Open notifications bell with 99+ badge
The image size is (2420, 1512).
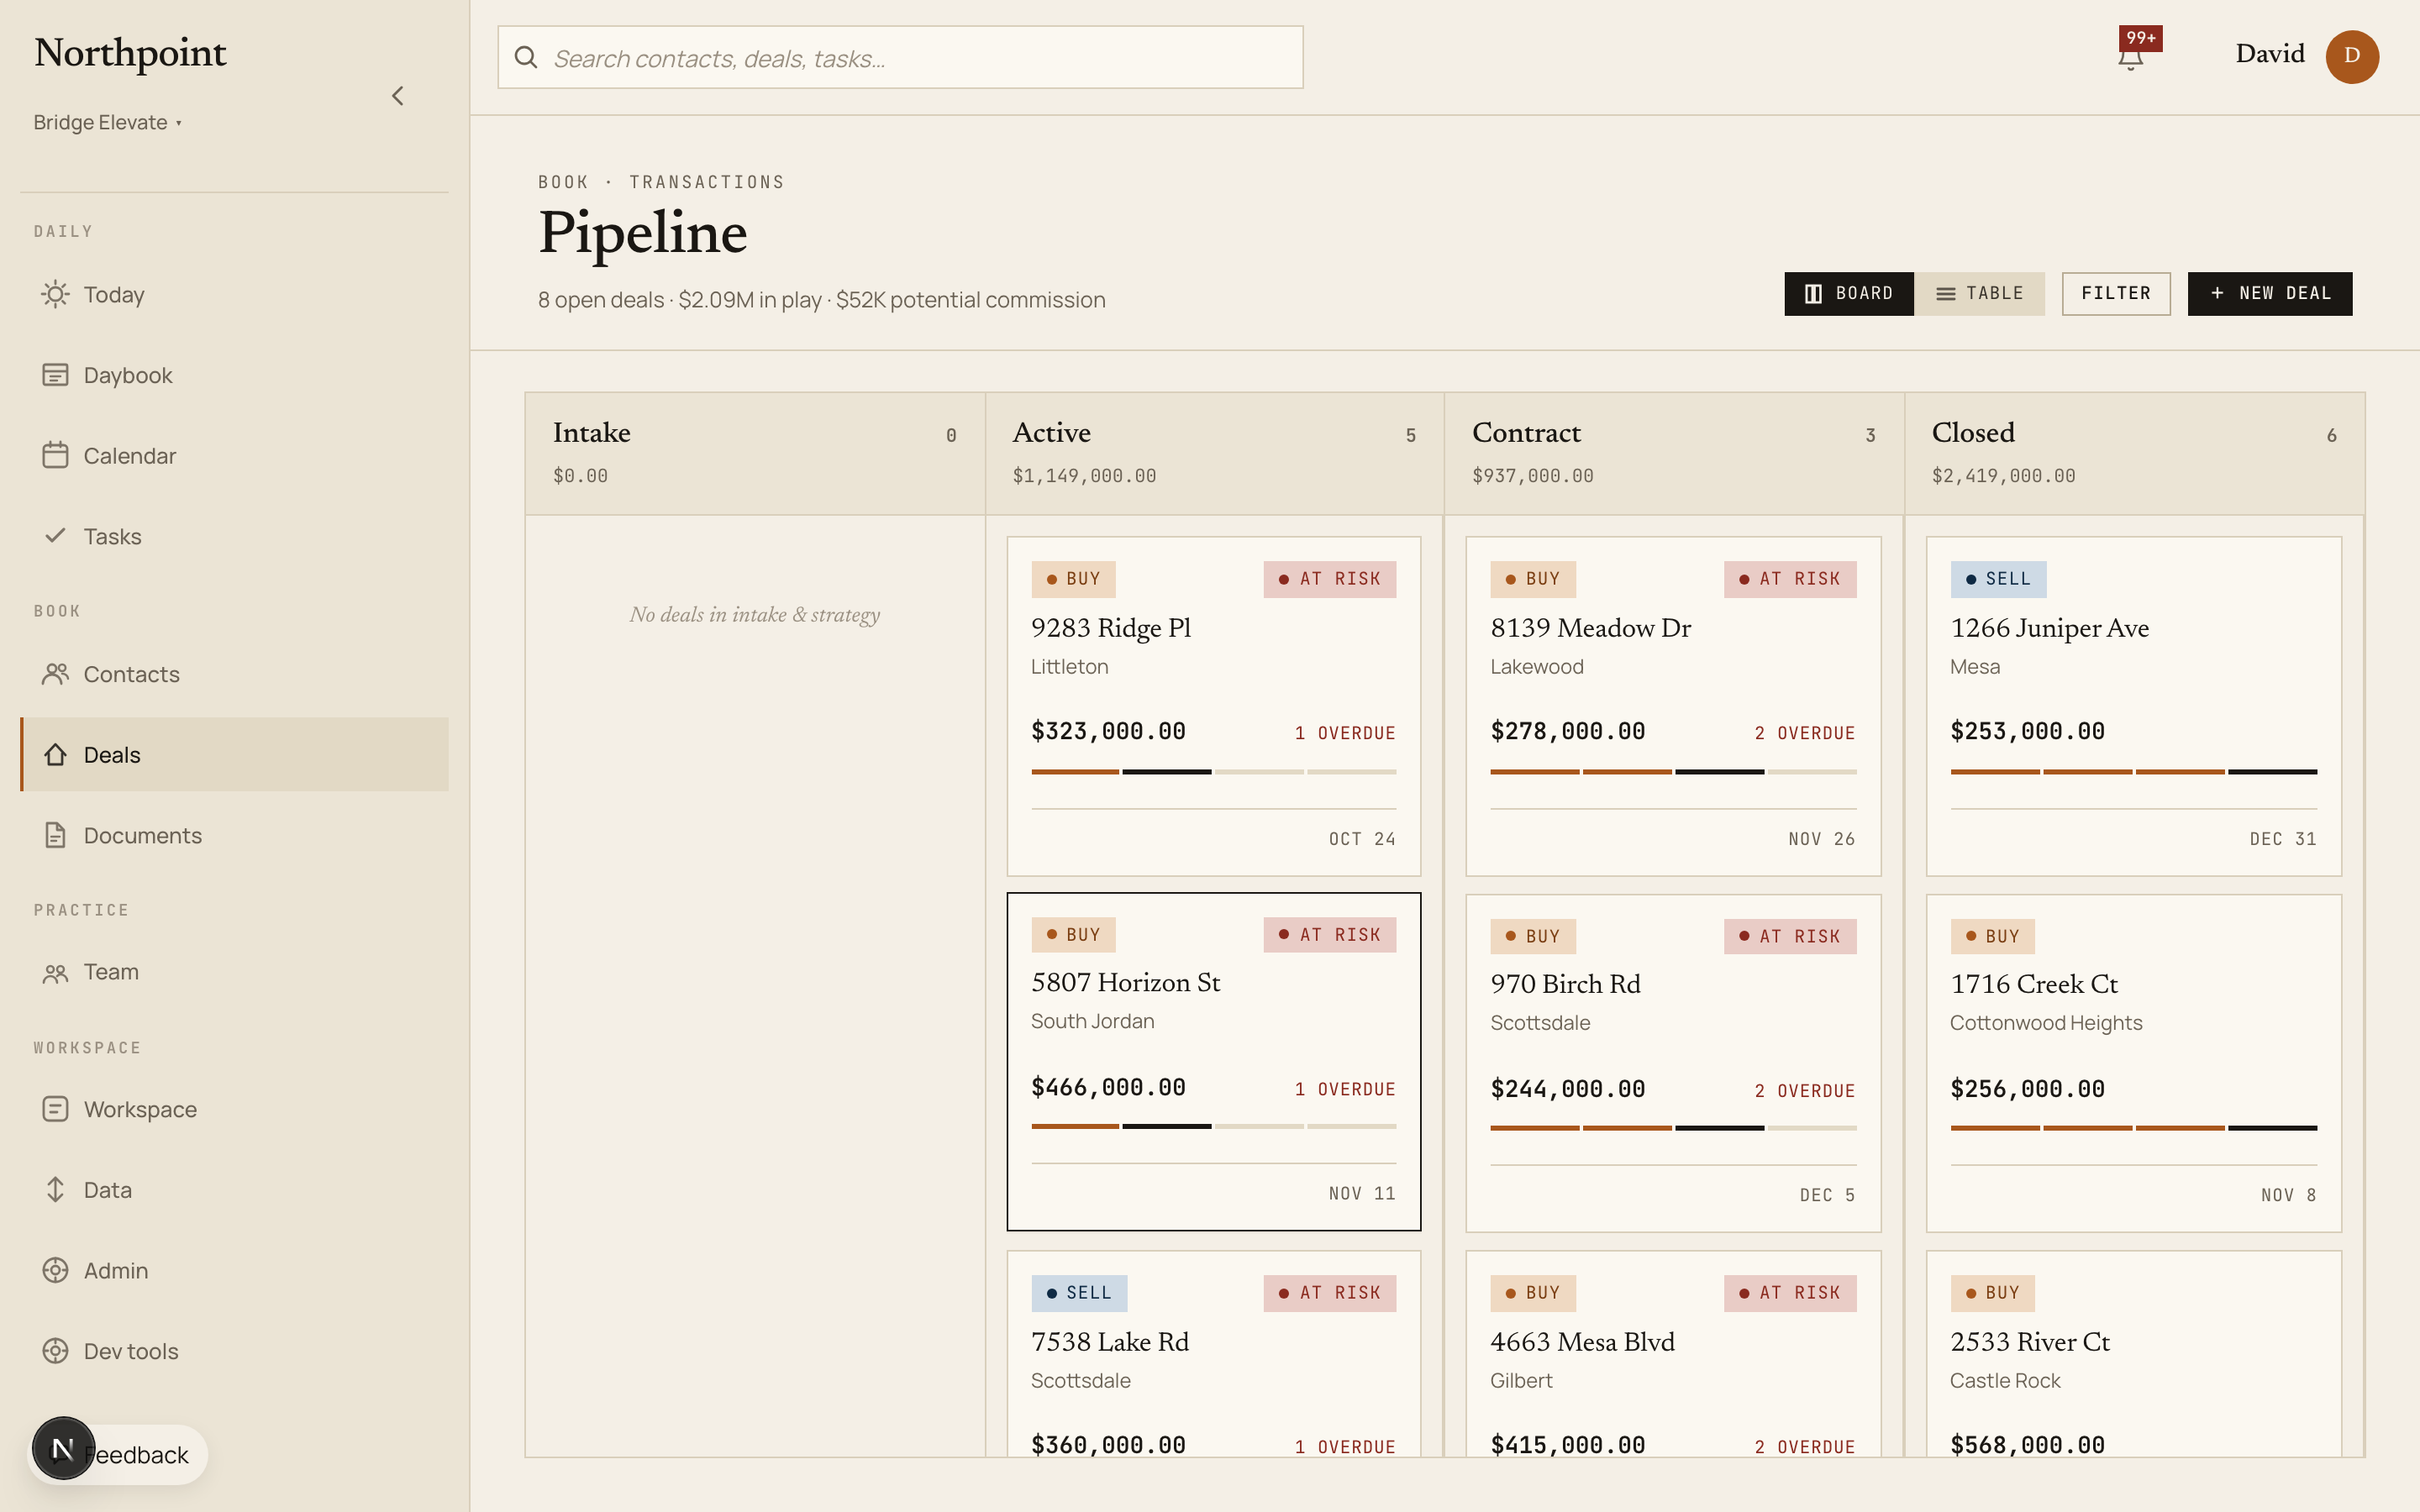click(2131, 57)
